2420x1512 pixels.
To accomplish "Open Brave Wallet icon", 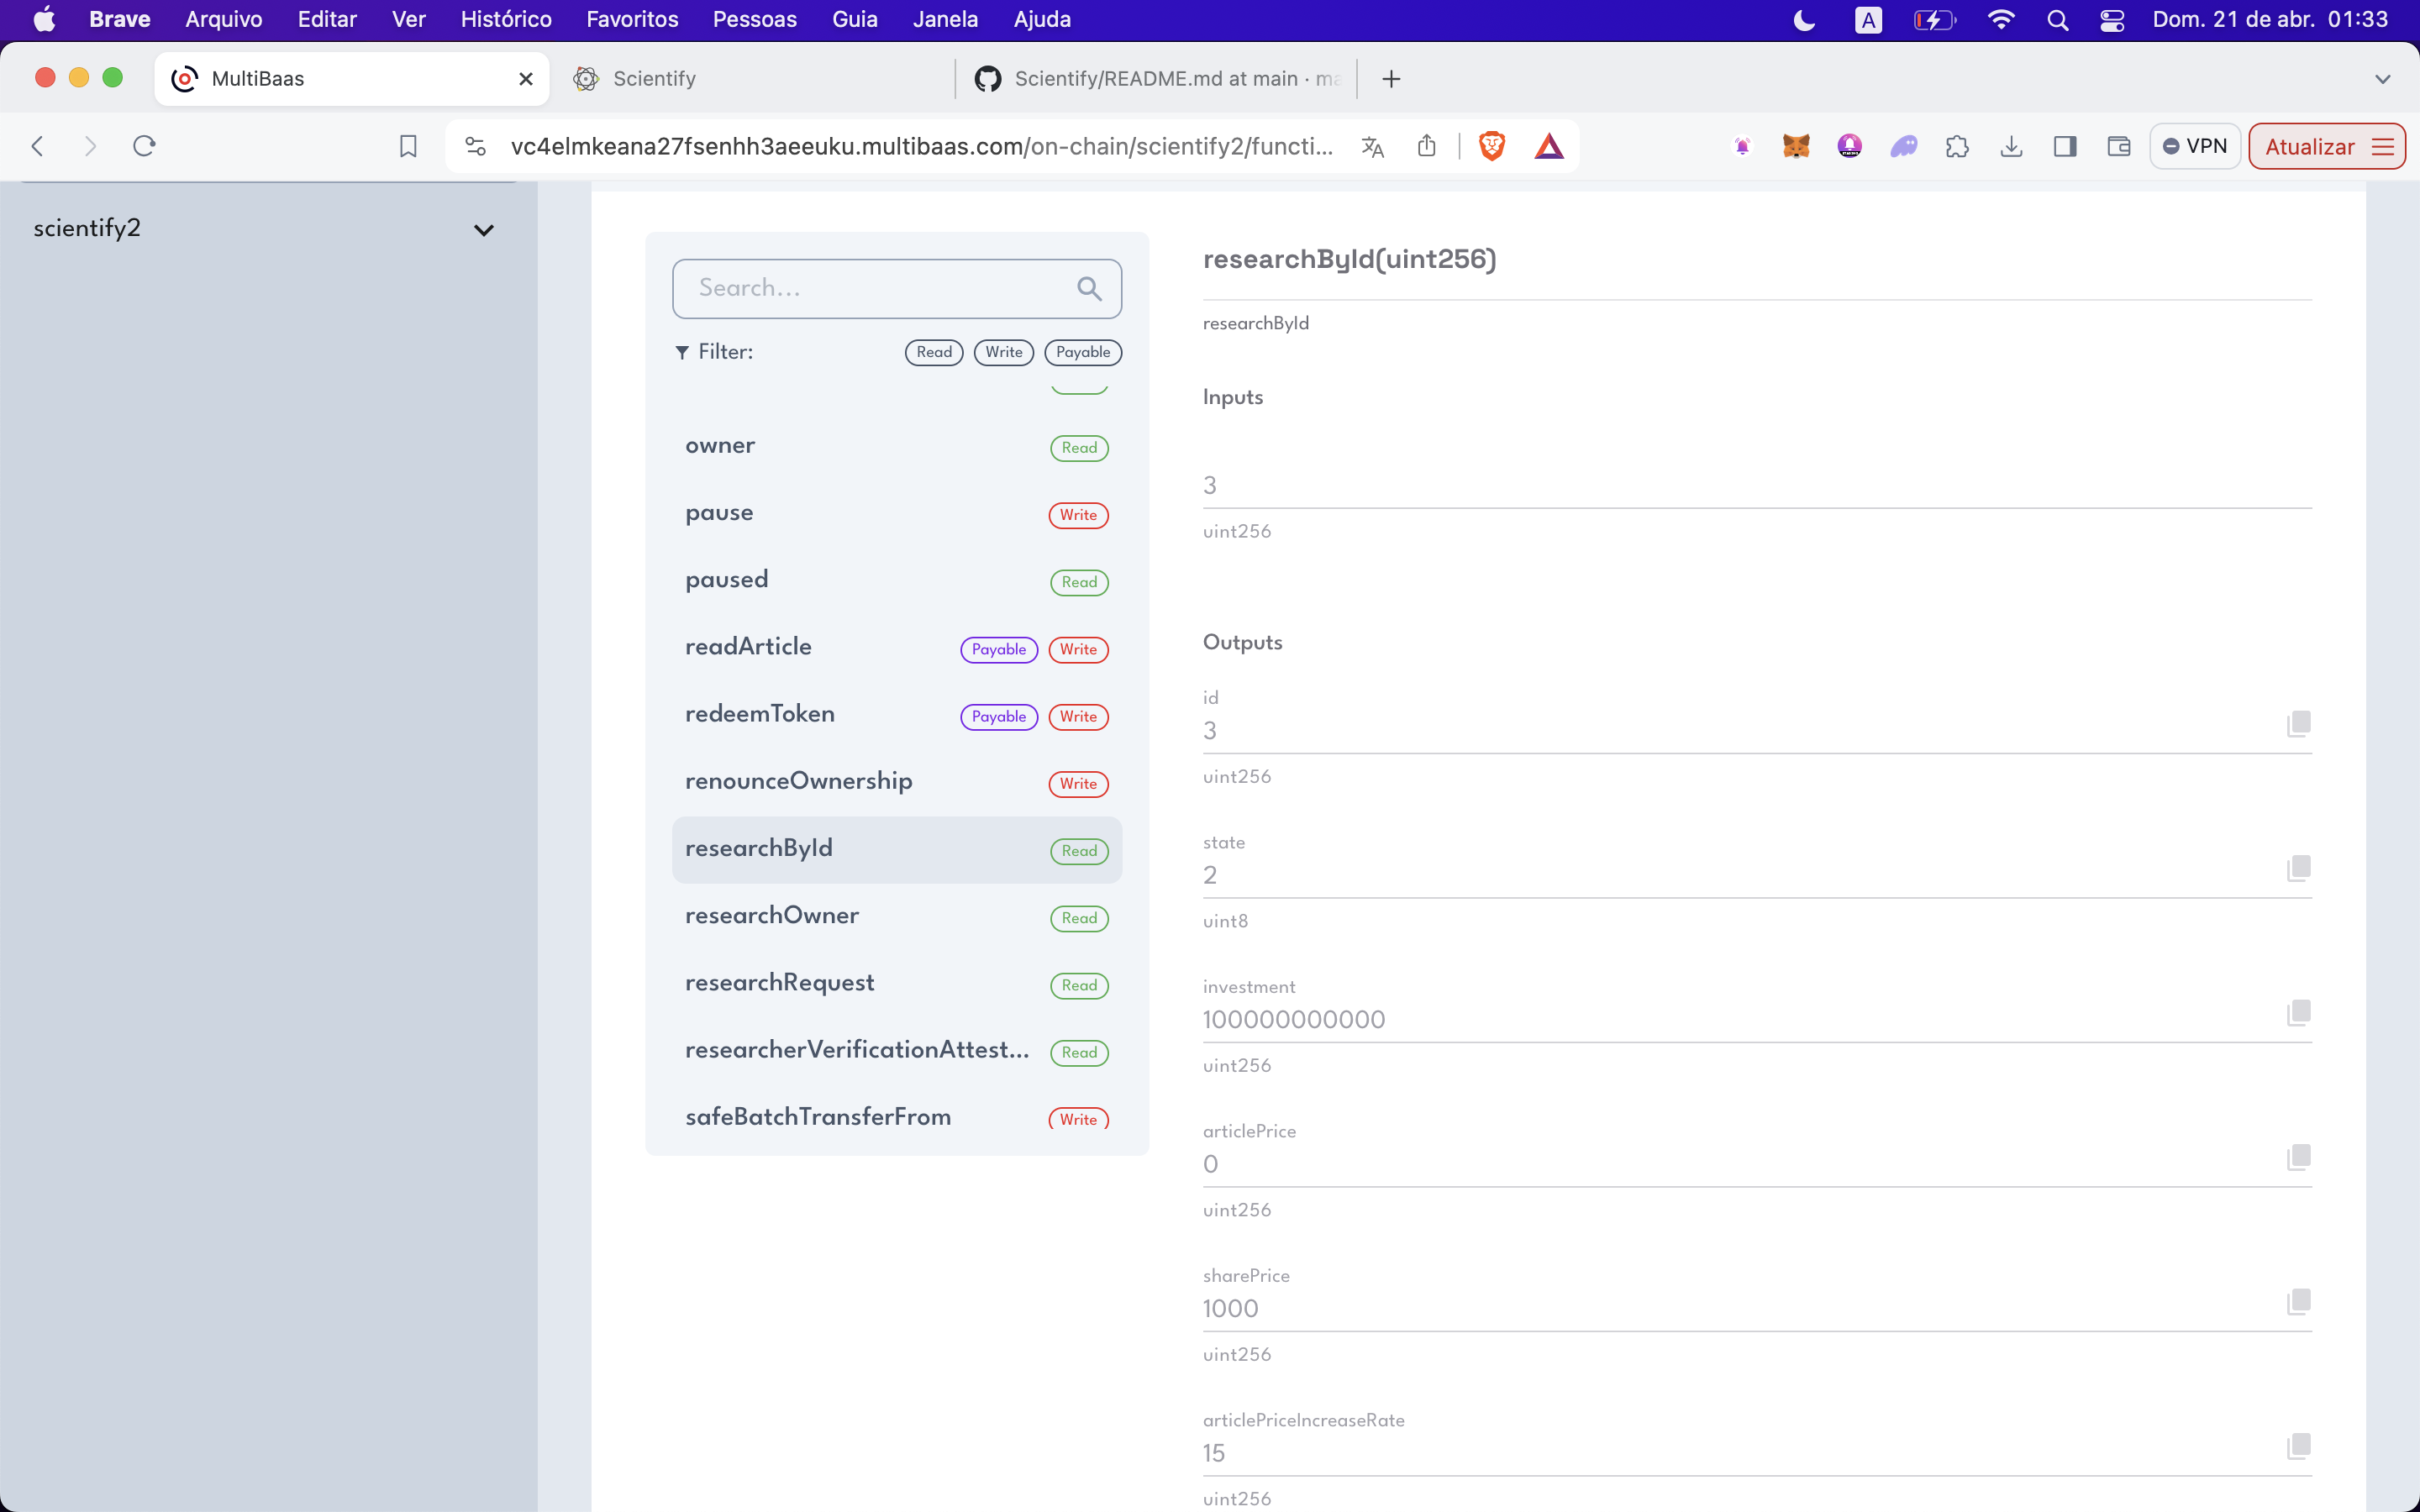I will point(2118,146).
